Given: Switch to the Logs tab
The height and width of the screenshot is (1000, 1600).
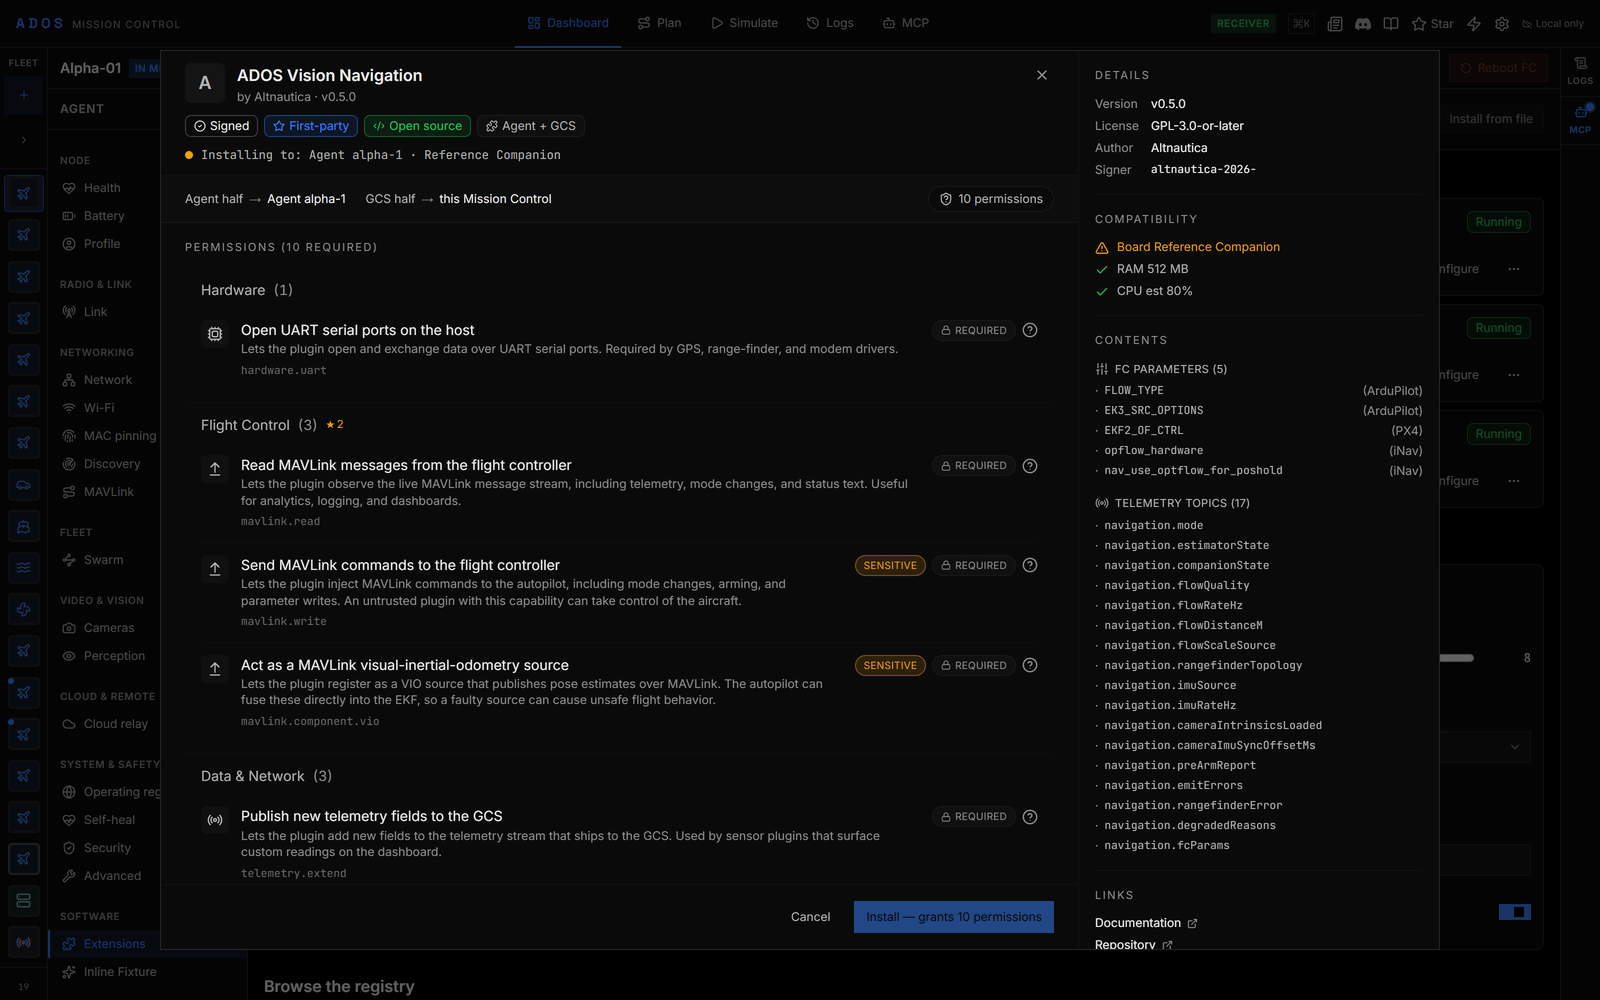Looking at the screenshot, I should click(x=830, y=23).
